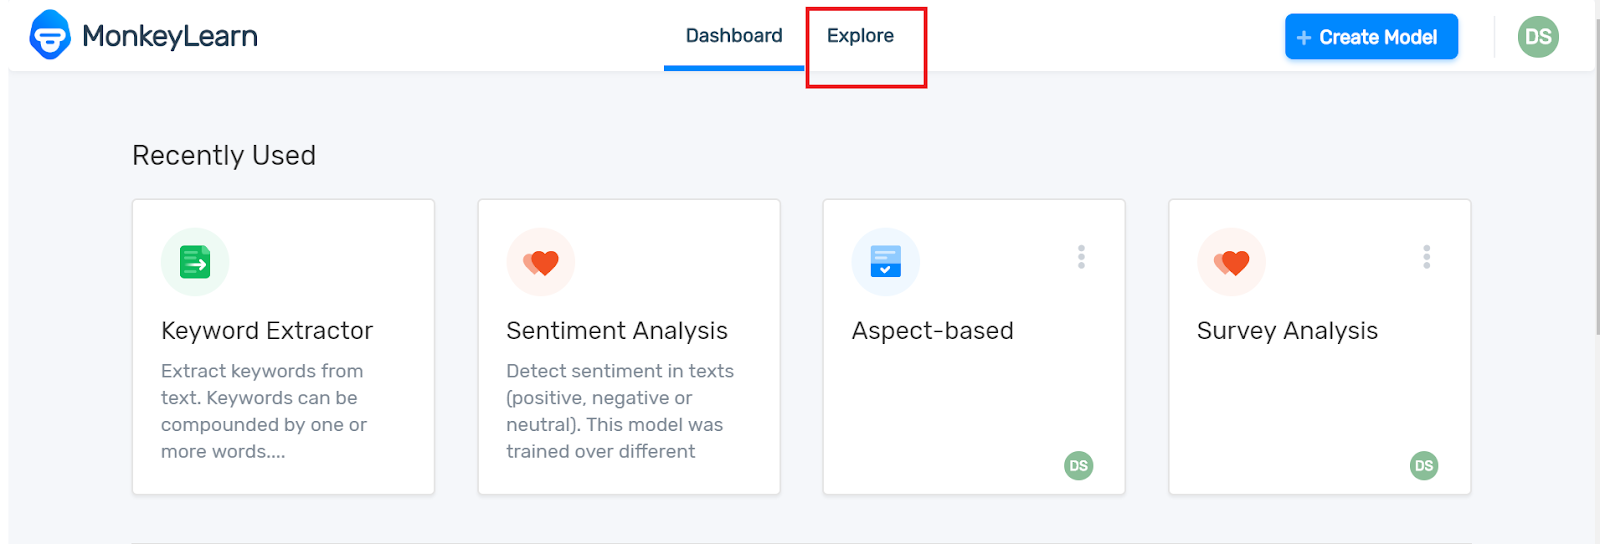Click the Keyword Extractor description text
The height and width of the screenshot is (544, 1600).
[x=264, y=411]
